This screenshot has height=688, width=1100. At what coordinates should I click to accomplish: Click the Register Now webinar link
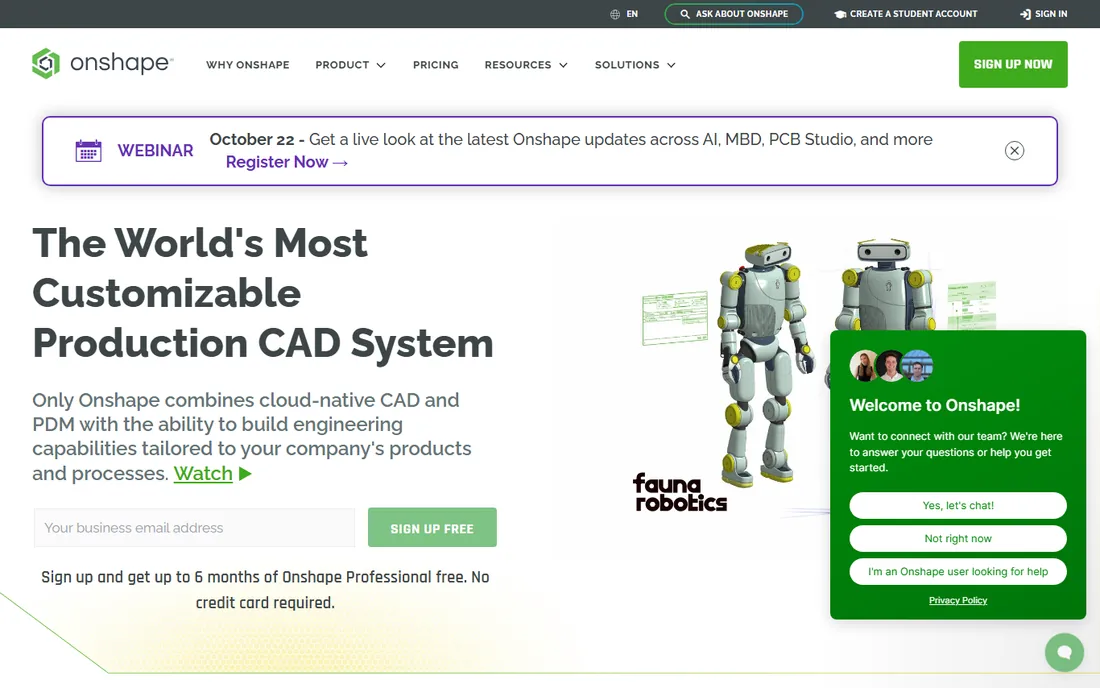click(x=286, y=162)
